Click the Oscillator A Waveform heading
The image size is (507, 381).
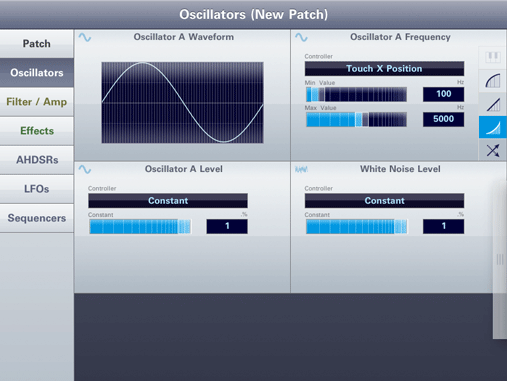coord(184,37)
